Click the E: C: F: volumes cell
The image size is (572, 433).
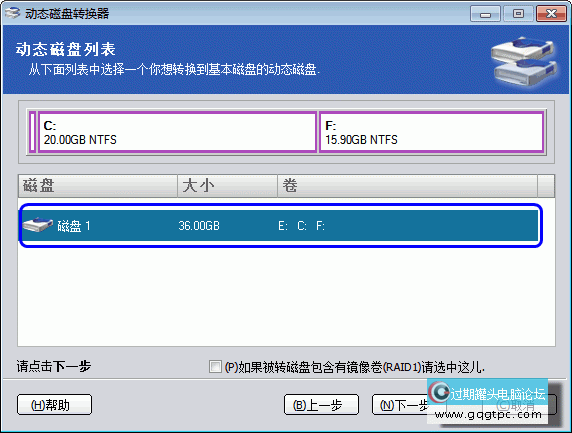(301, 226)
